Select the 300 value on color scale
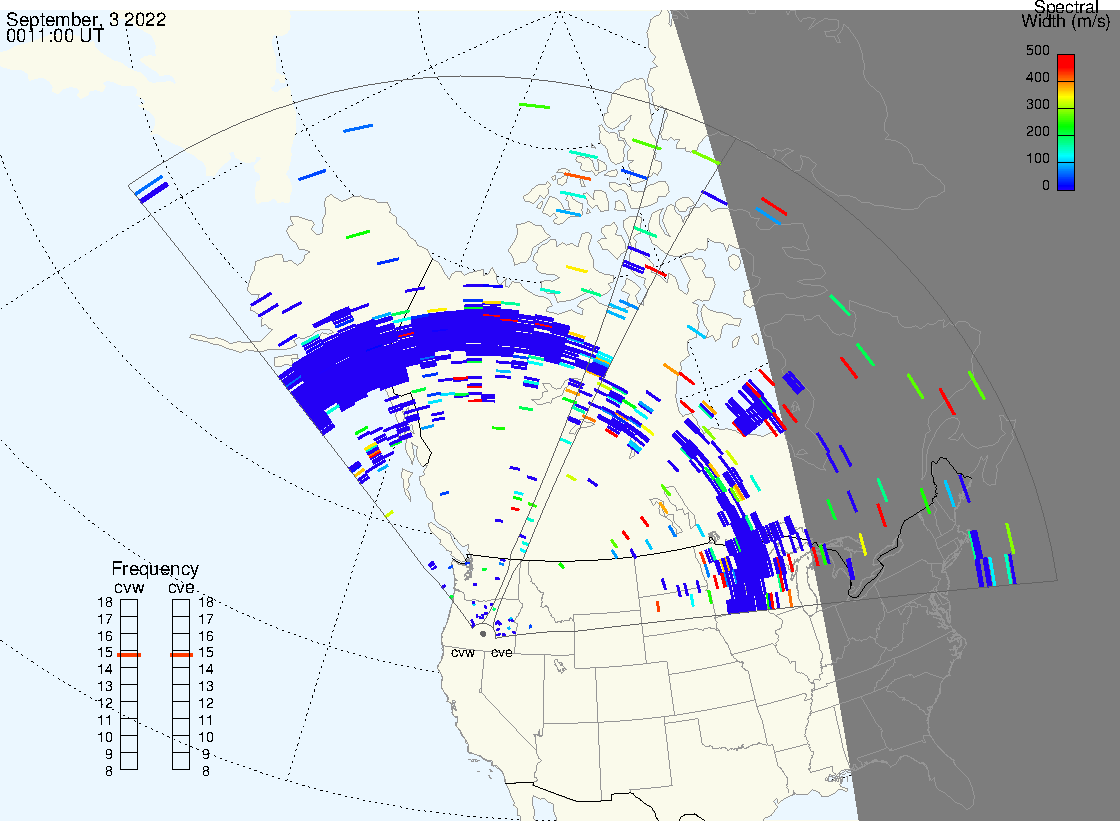 click(1038, 104)
